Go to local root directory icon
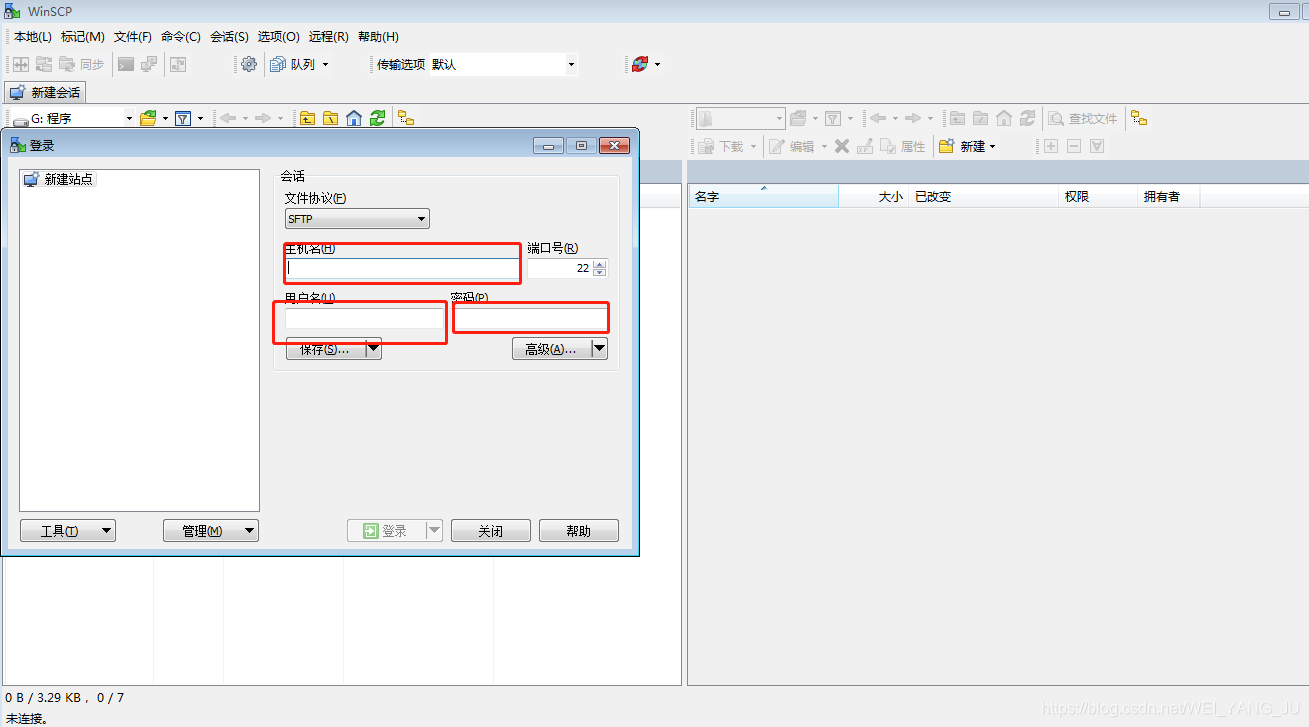The image size is (1309, 727). pyautogui.click(x=330, y=118)
